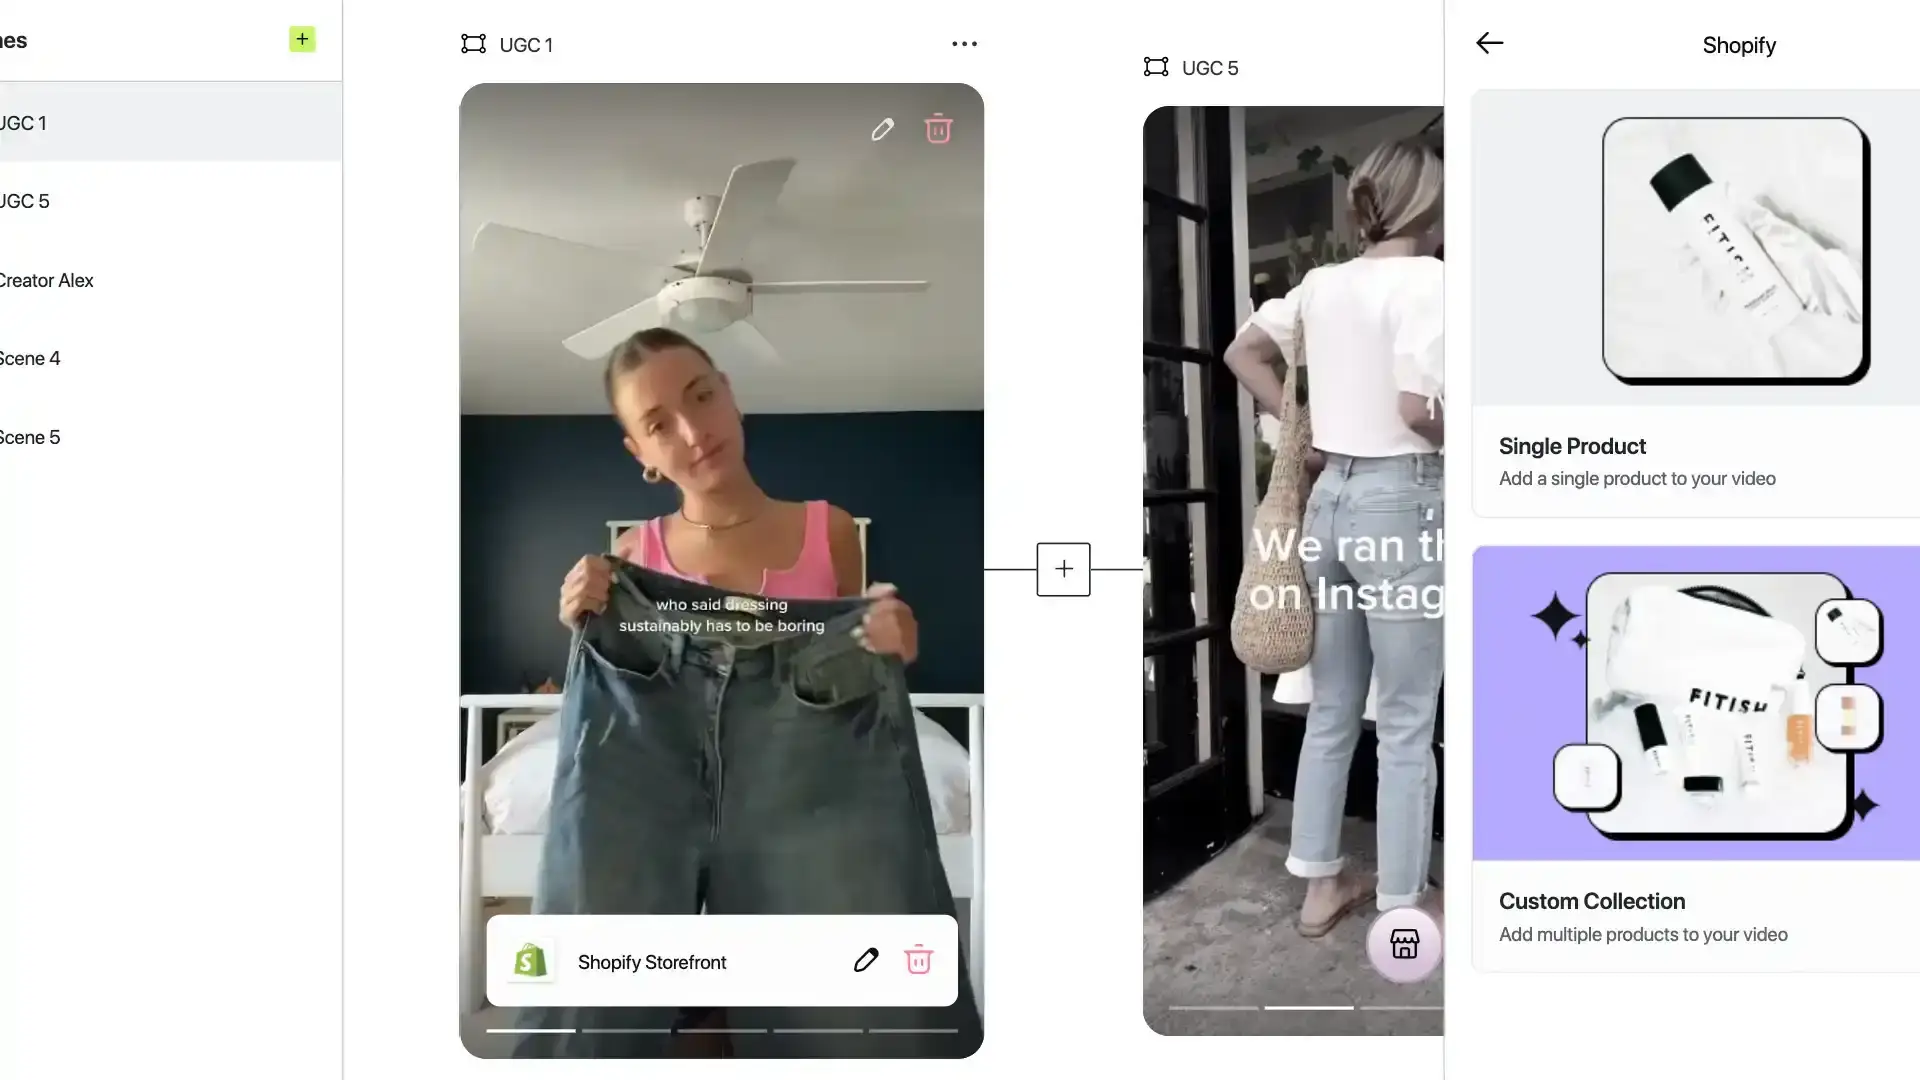Click the delete icon on Shopify Storefront
The width and height of the screenshot is (1920, 1080).
pyautogui.click(x=920, y=960)
